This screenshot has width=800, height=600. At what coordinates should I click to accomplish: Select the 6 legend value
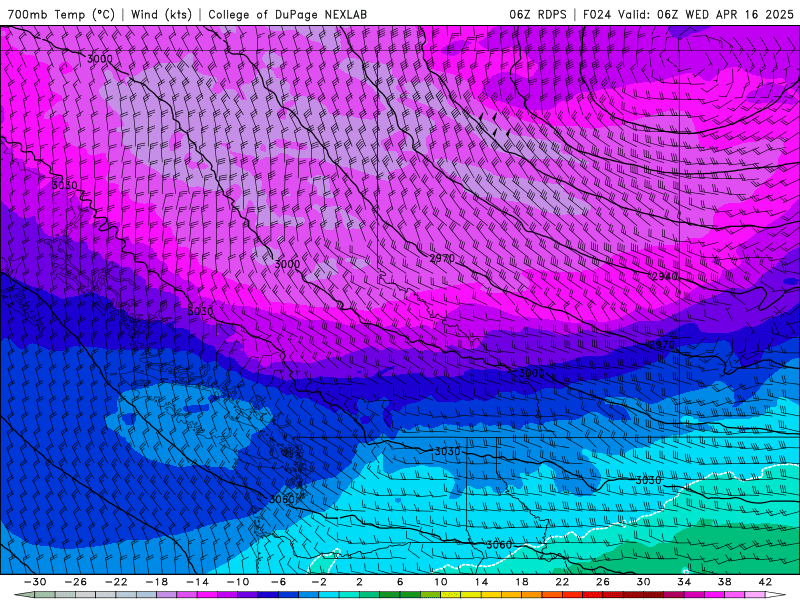[400, 582]
